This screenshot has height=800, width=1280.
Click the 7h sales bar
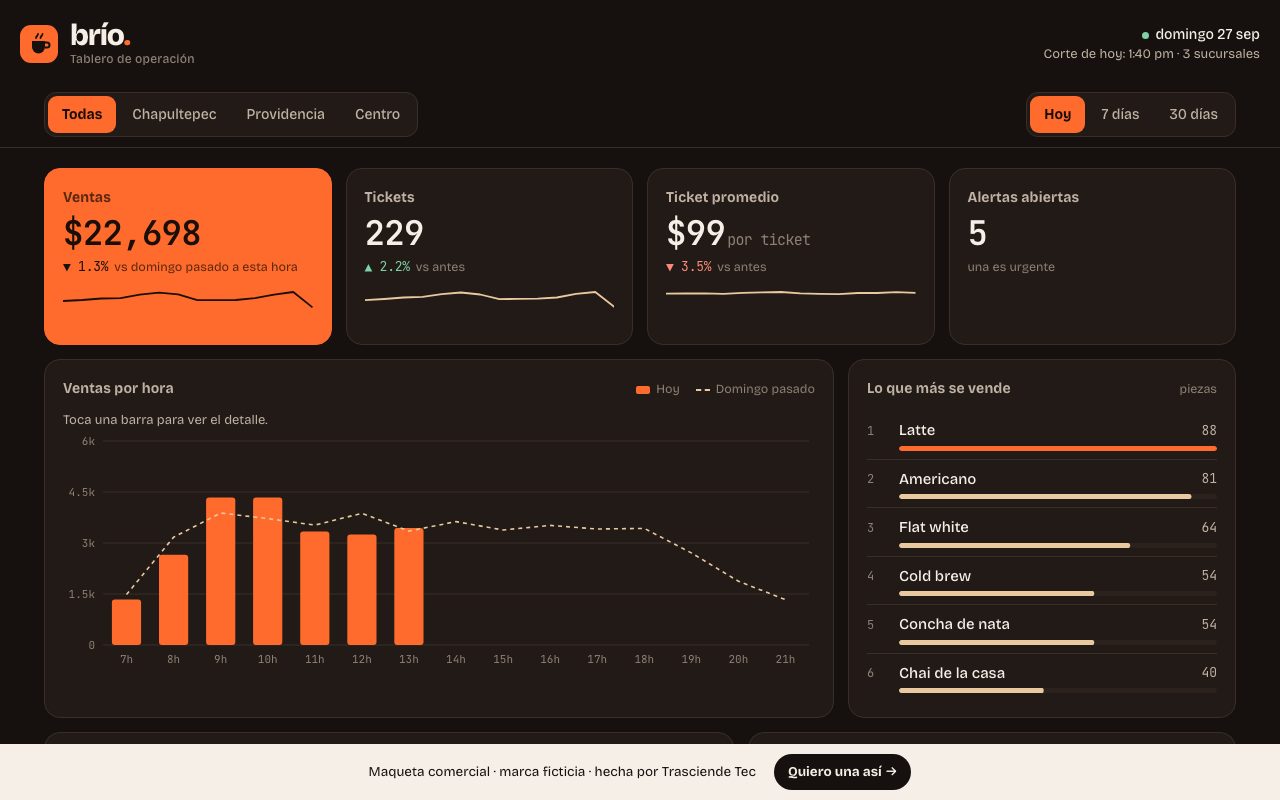tap(126, 622)
